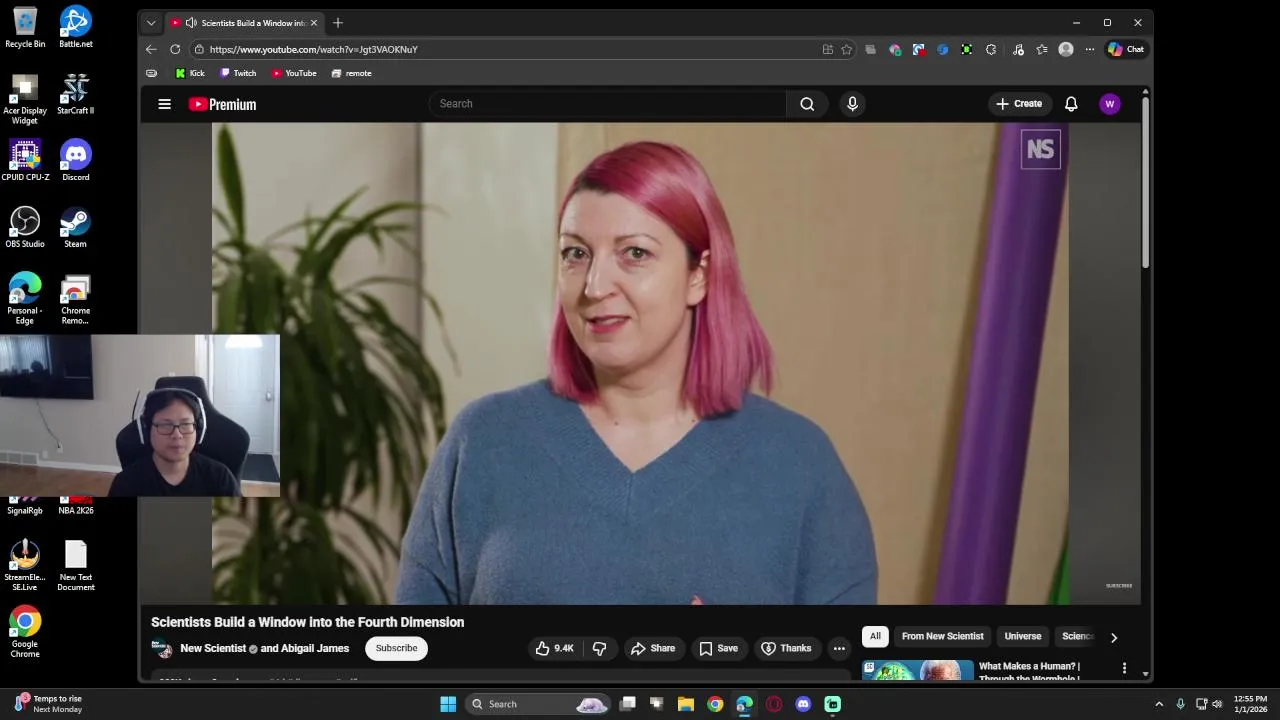Click the NS channel watermark in video
Image resolution: width=1280 pixels, height=720 pixels.
[x=1040, y=150]
